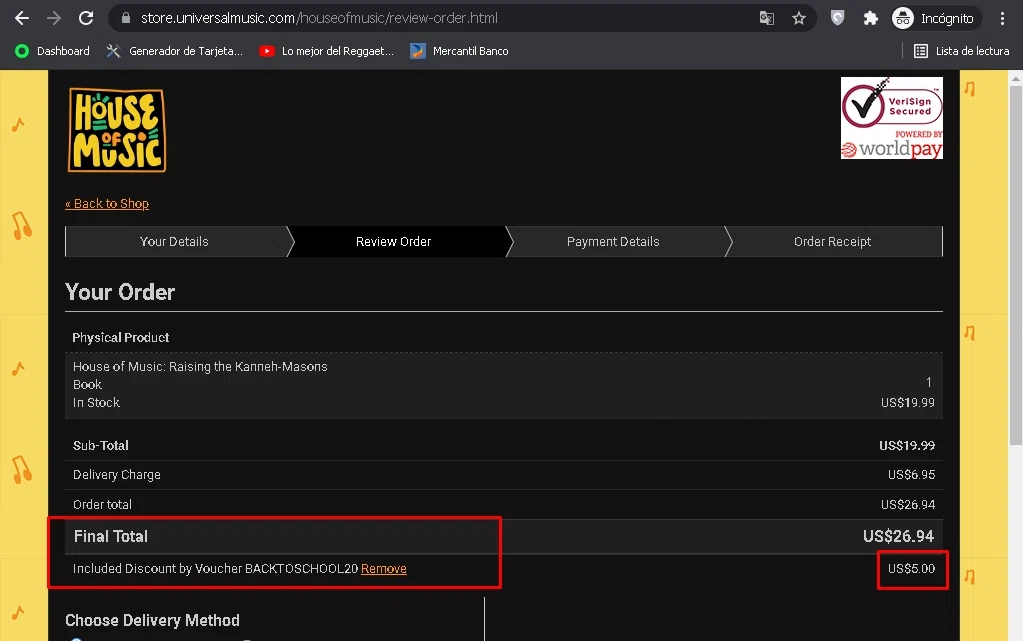The image size is (1023, 641).
Task: Open the Dashboard bookmark
Action: (x=52, y=51)
